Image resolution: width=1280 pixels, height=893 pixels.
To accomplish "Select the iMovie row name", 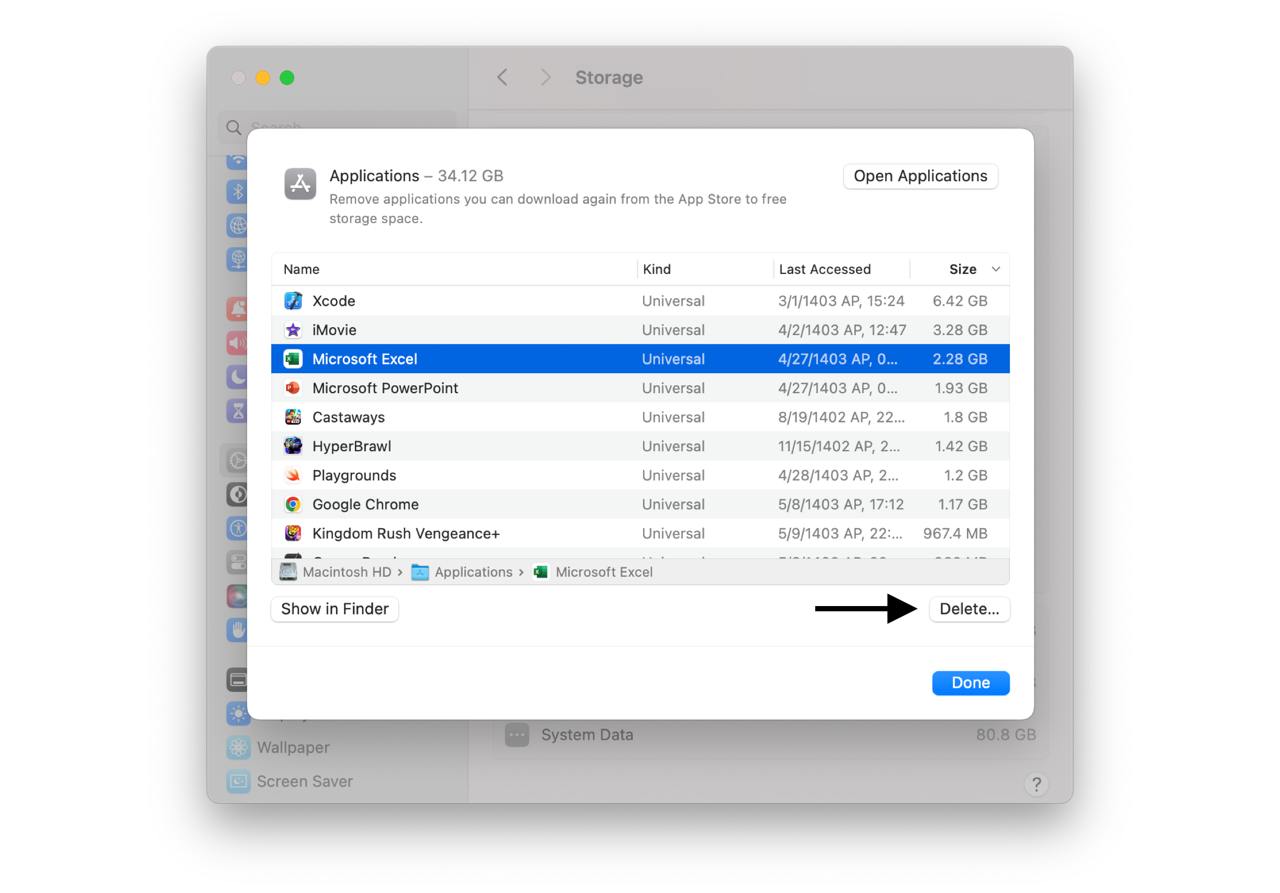I will [x=334, y=330].
